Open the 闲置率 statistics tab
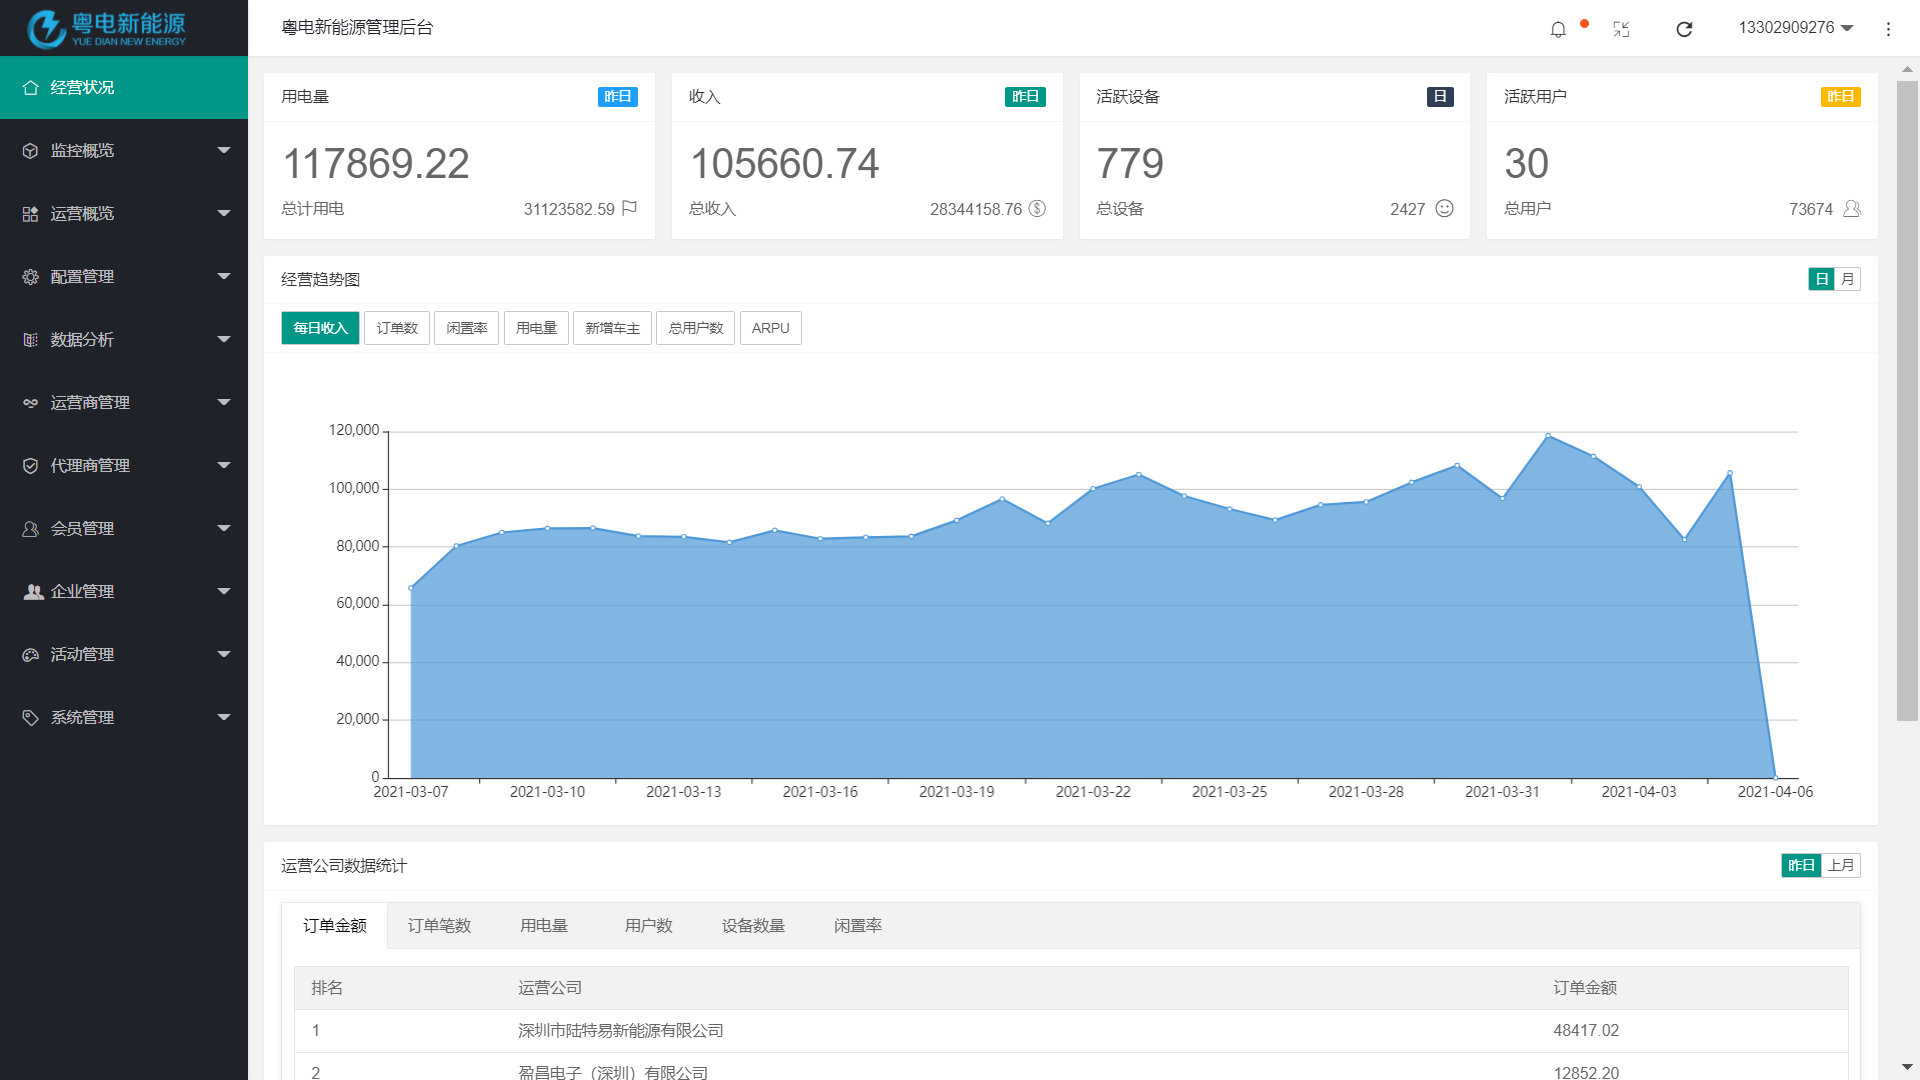 coord(857,926)
